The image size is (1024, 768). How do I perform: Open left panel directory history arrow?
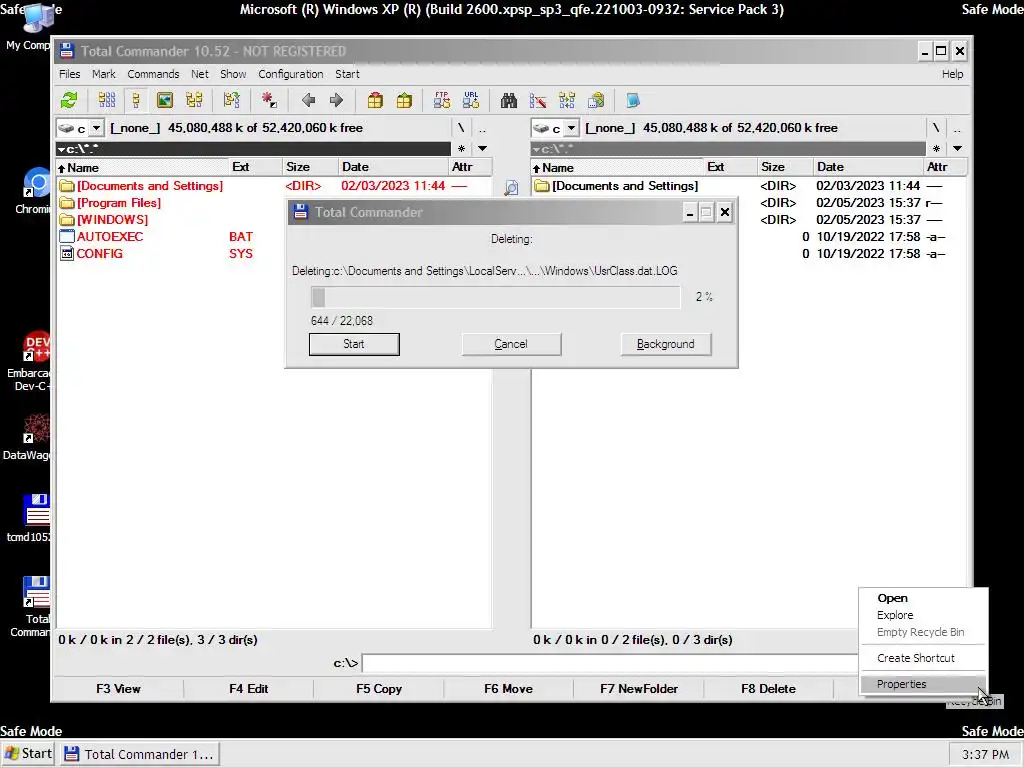point(483,149)
